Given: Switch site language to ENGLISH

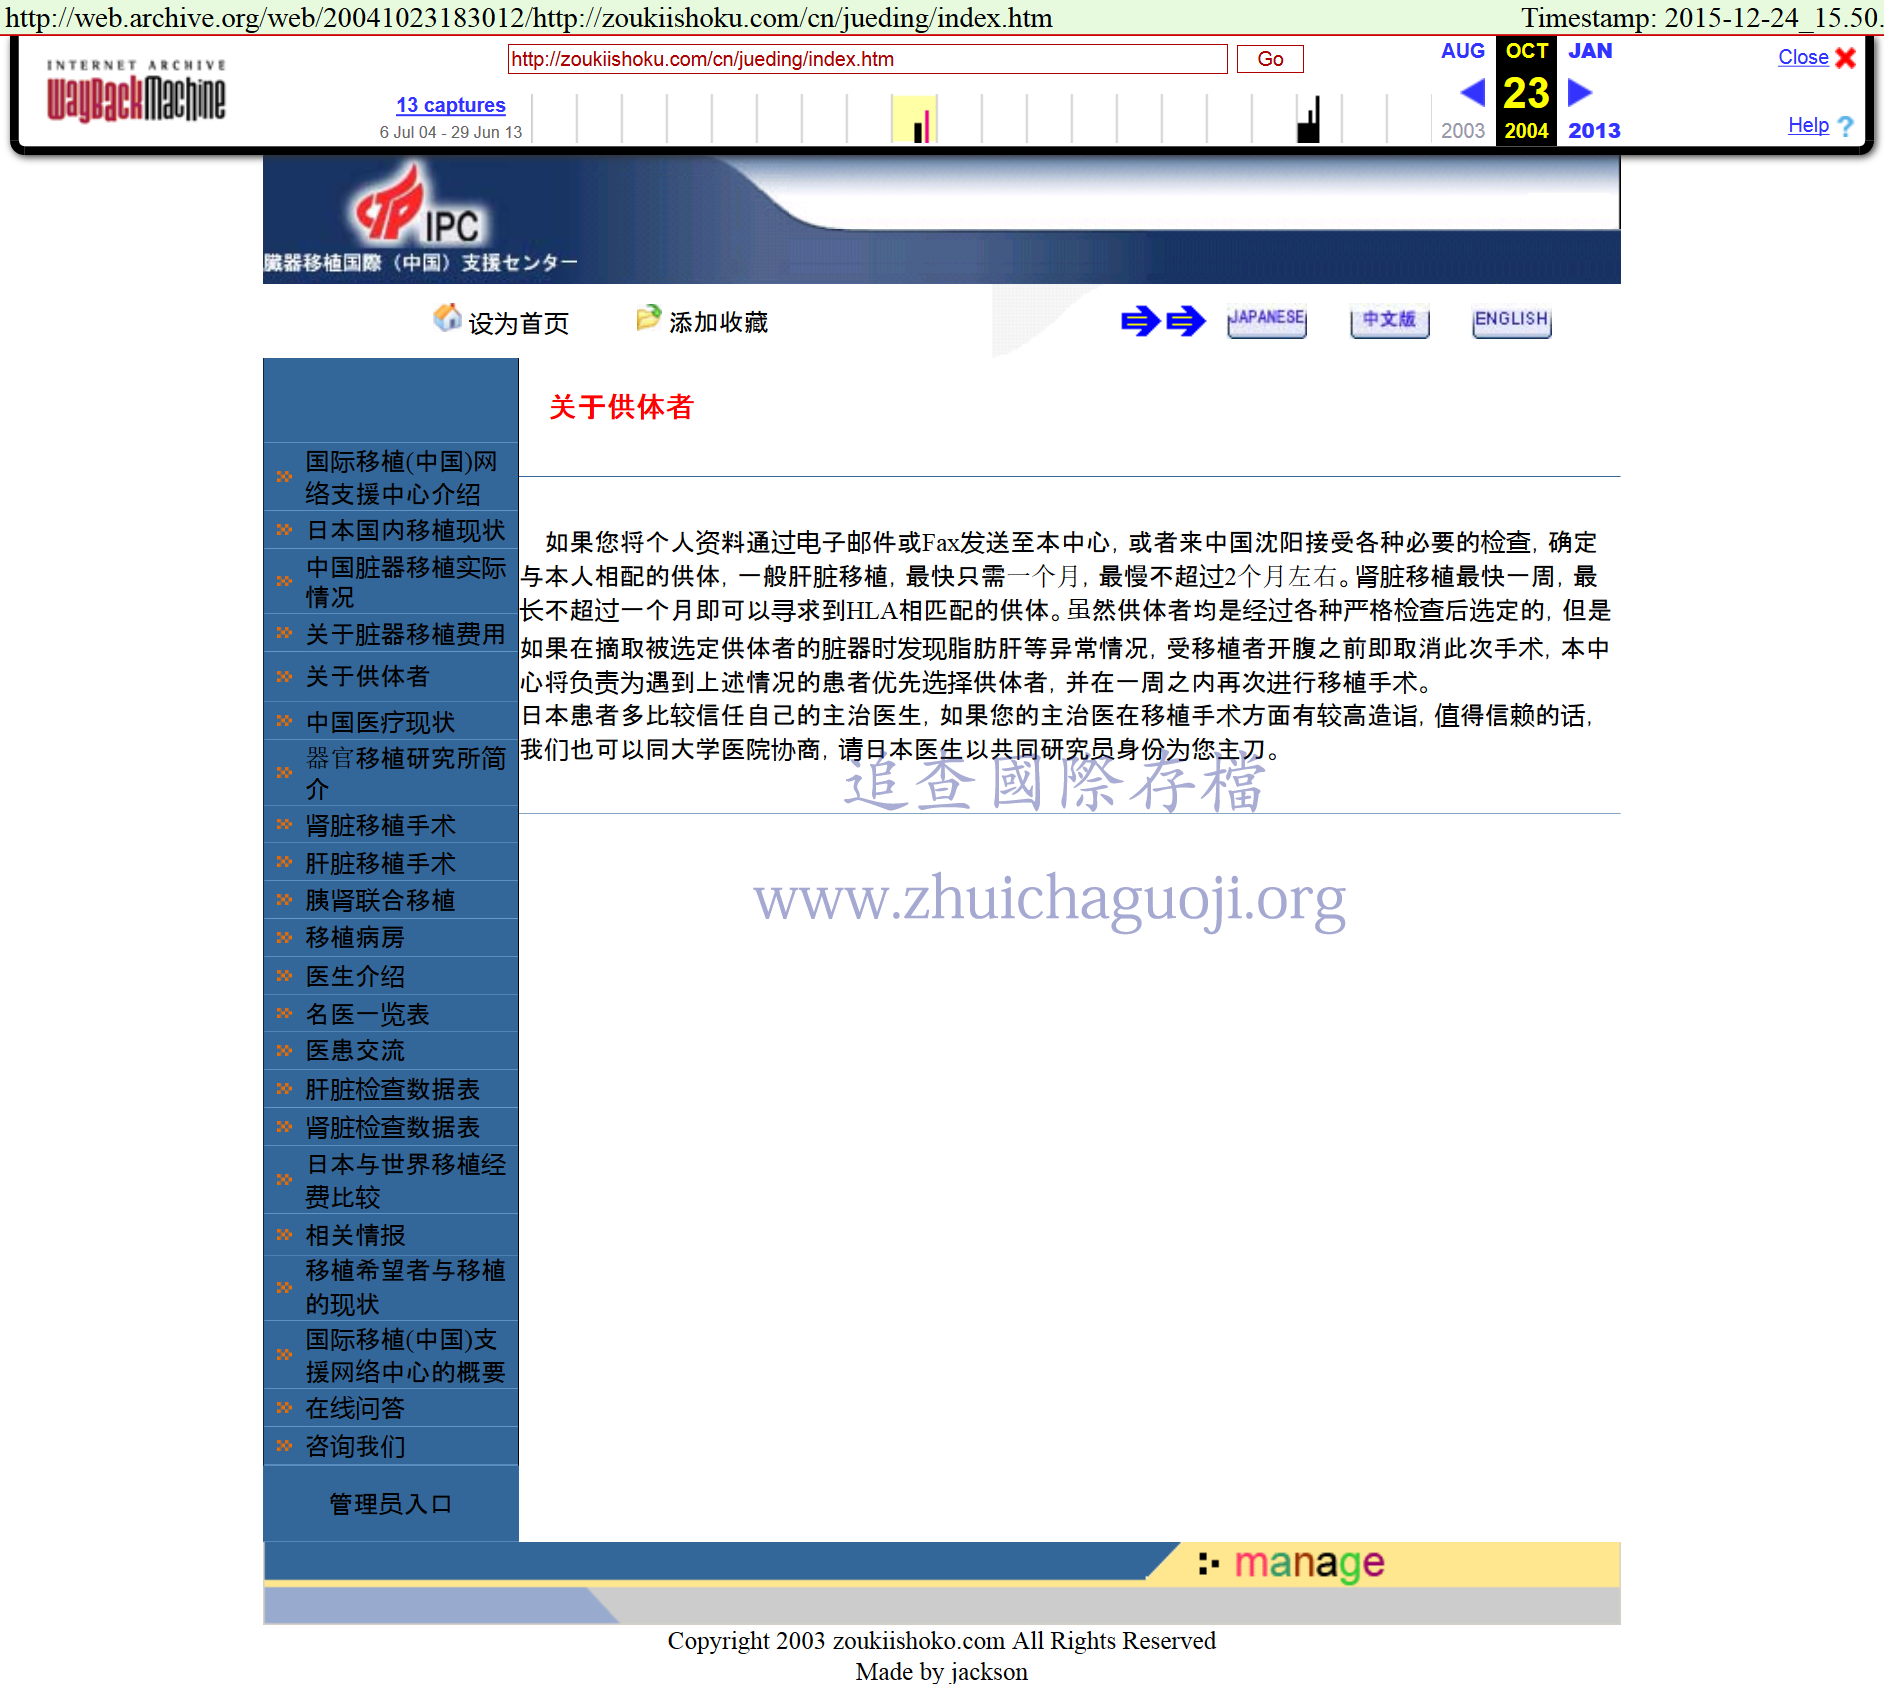Looking at the screenshot, I should point(1511,320).
